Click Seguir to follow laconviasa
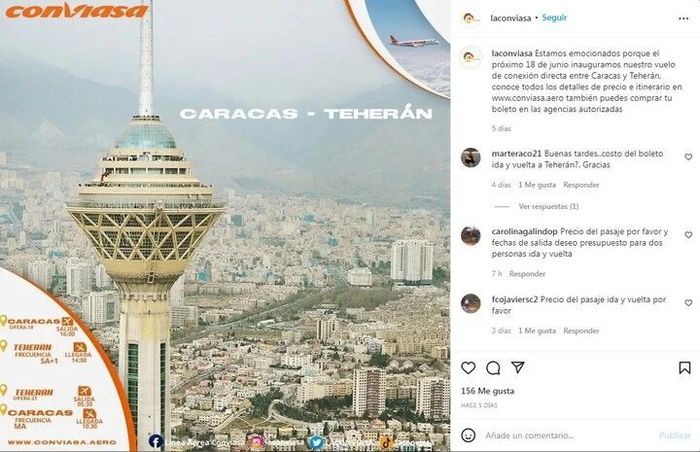Viewport: 700px width, 452px height. [x=554, y=17]
